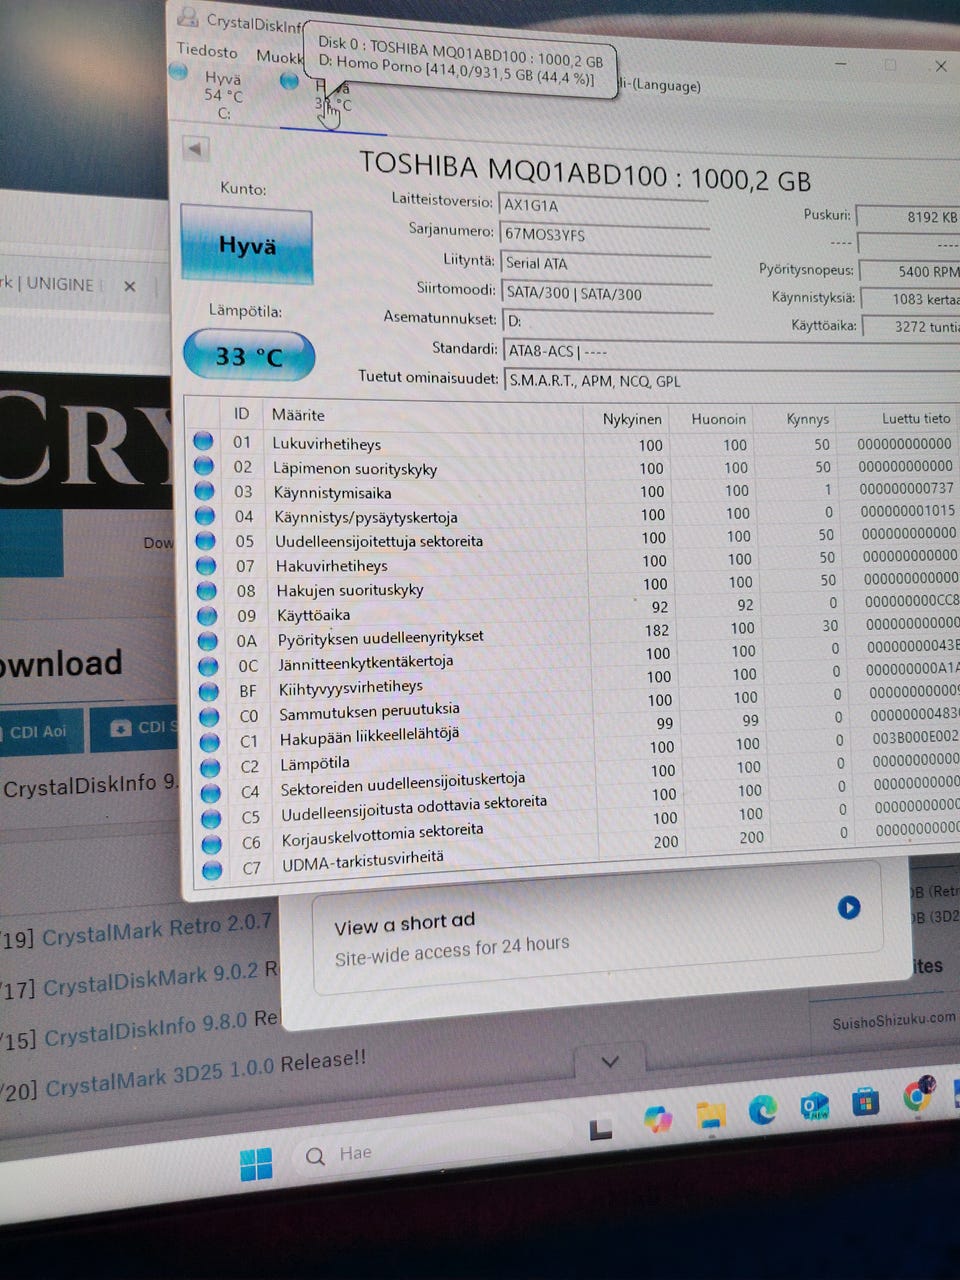Click the CDI Aoi download button
This screenshot has width=960, height=1280.
click(x=40, y=731)
